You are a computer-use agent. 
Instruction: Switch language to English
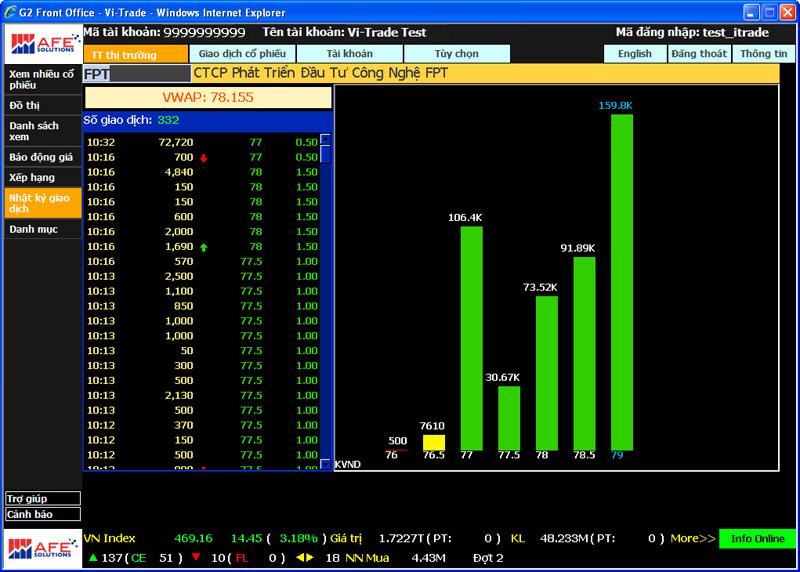(x=635, y=54)
